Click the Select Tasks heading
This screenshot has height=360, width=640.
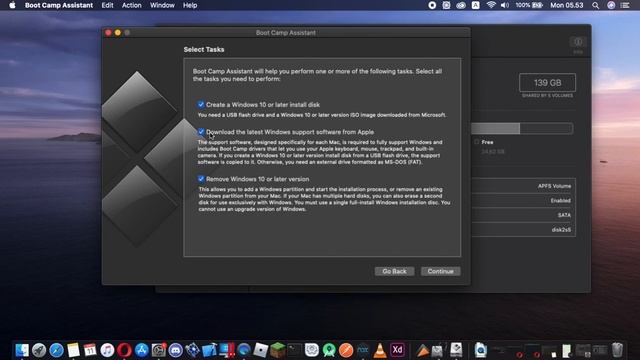pyautogui.click(x=204, y=49)
